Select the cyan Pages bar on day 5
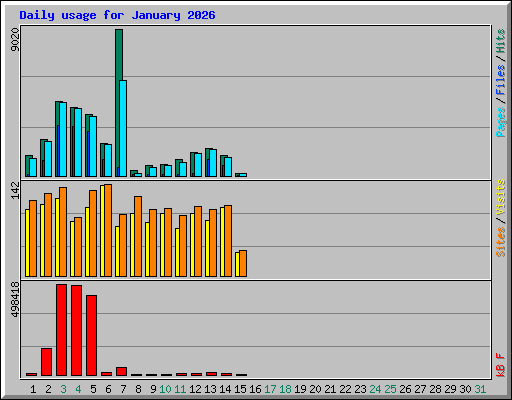The width and height of the screenshot is (512, 400). pos(93,146)
